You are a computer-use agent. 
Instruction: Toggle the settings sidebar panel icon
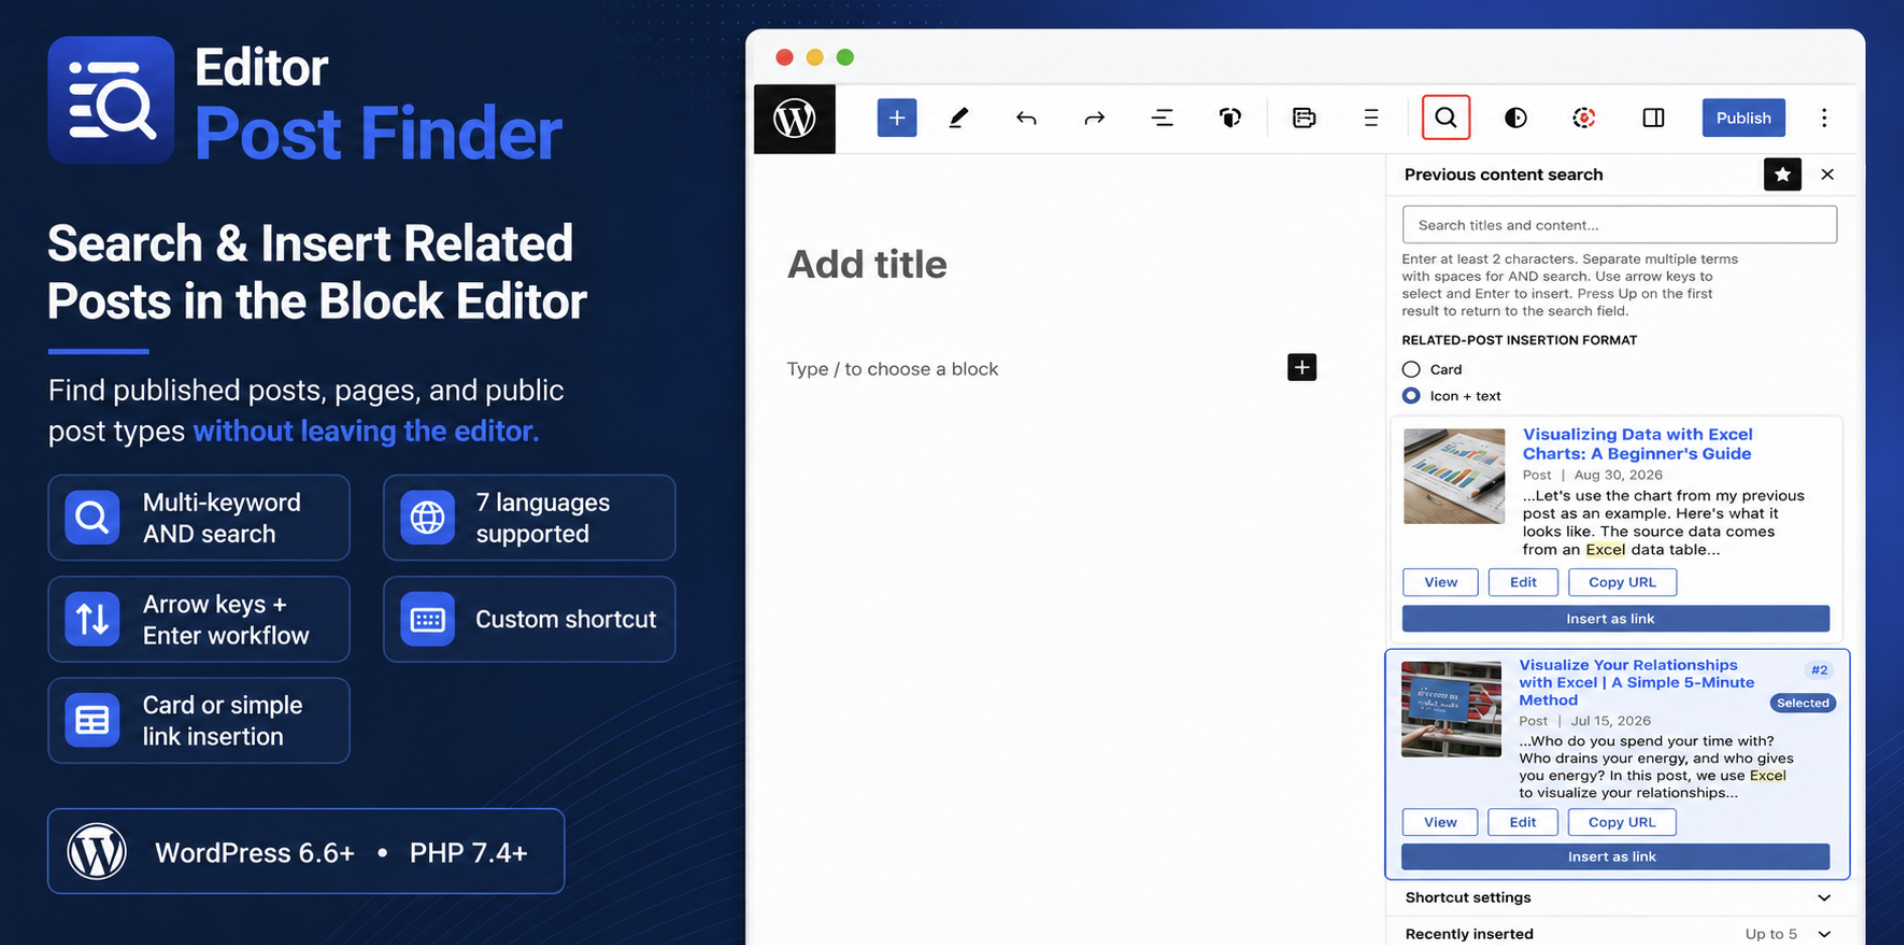click(1653, 118)
